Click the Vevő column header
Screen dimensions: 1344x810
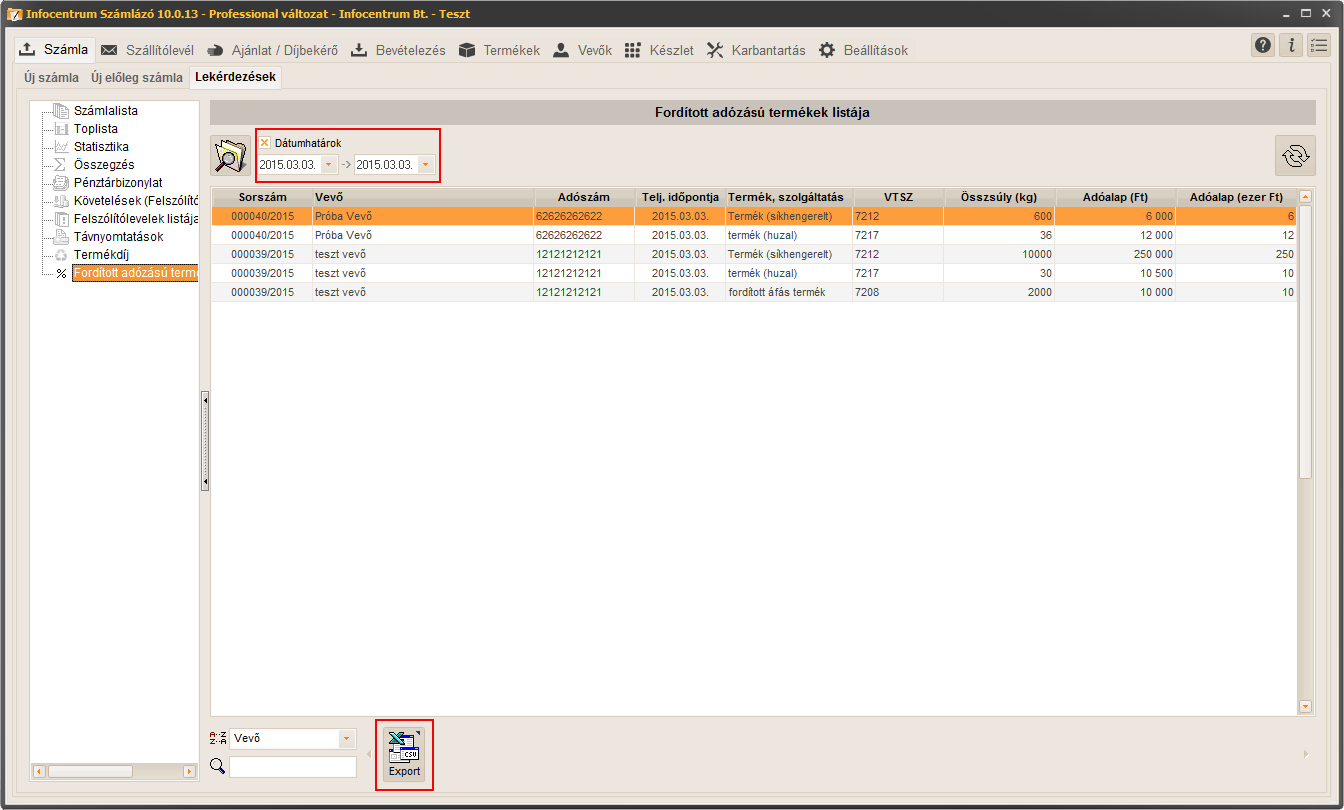[x=423, y=197]
